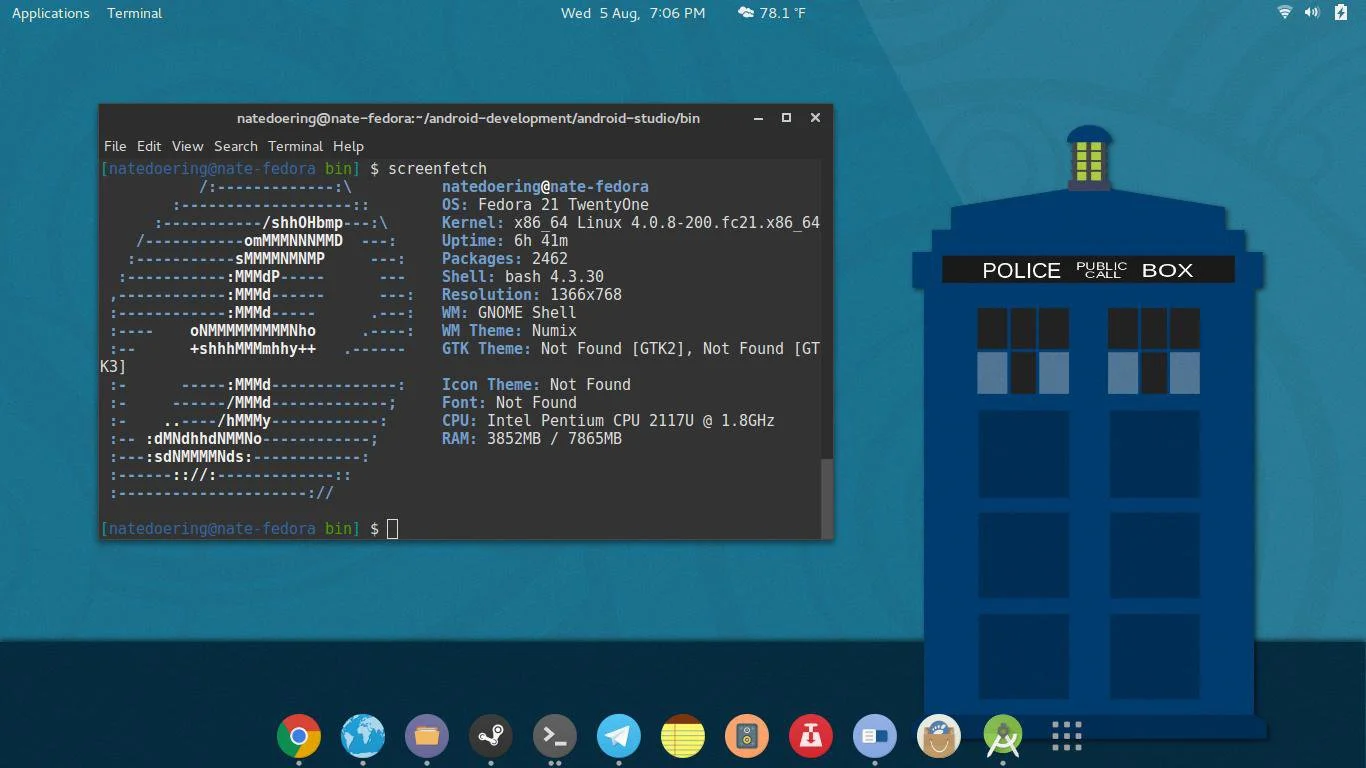Click the 'screenfetch' command text

coord(437,169)
